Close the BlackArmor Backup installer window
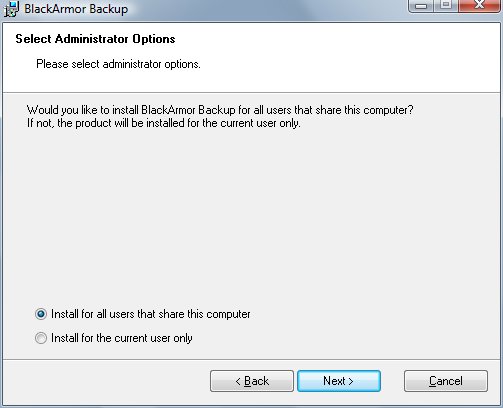 [480, 5]
